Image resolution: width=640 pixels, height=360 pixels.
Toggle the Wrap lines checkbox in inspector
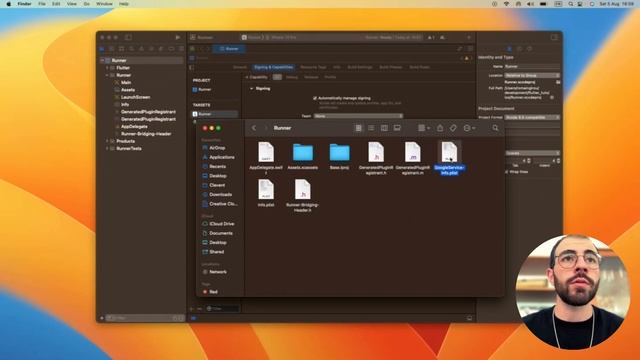[507, 172]
